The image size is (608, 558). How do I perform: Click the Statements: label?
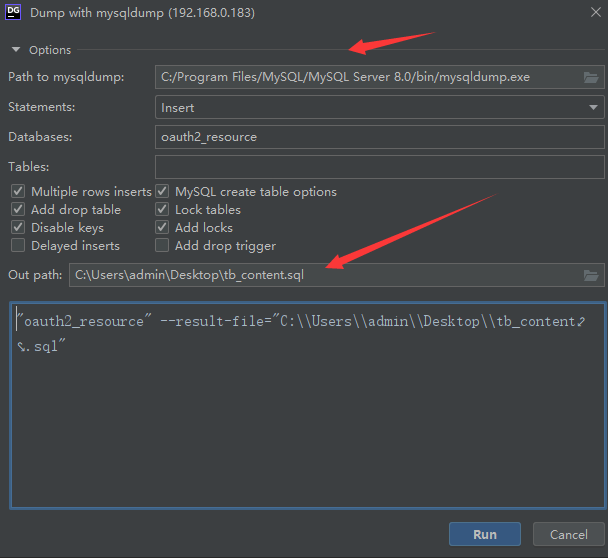point(41,107)
